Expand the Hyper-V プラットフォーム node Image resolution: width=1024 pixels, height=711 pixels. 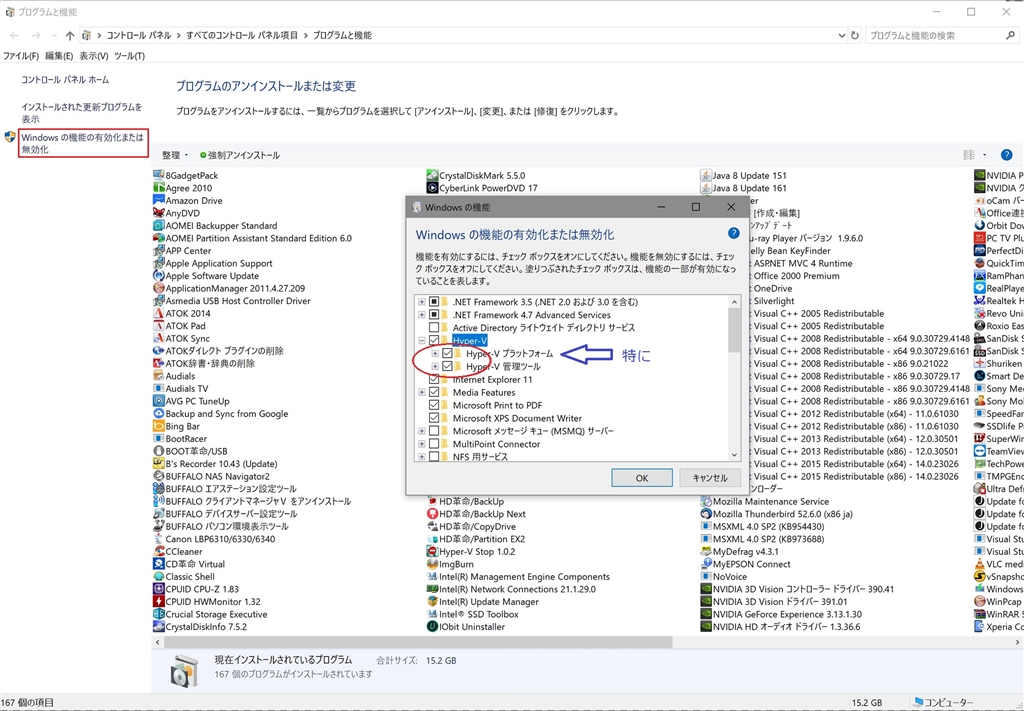pos(435,353)
